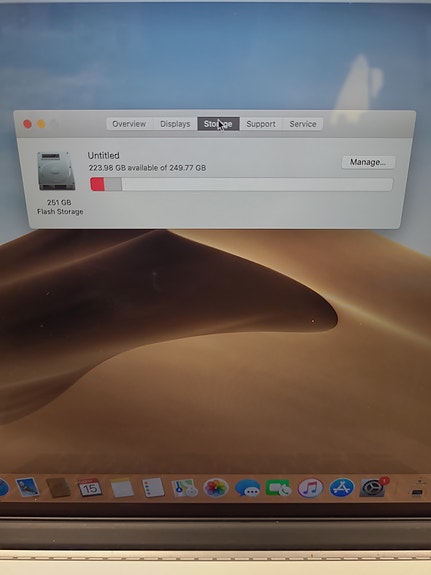The image size is (431, 575).
Task: Open Messages from the Dock
Action: pyautogui.click(x=247, y=488)
